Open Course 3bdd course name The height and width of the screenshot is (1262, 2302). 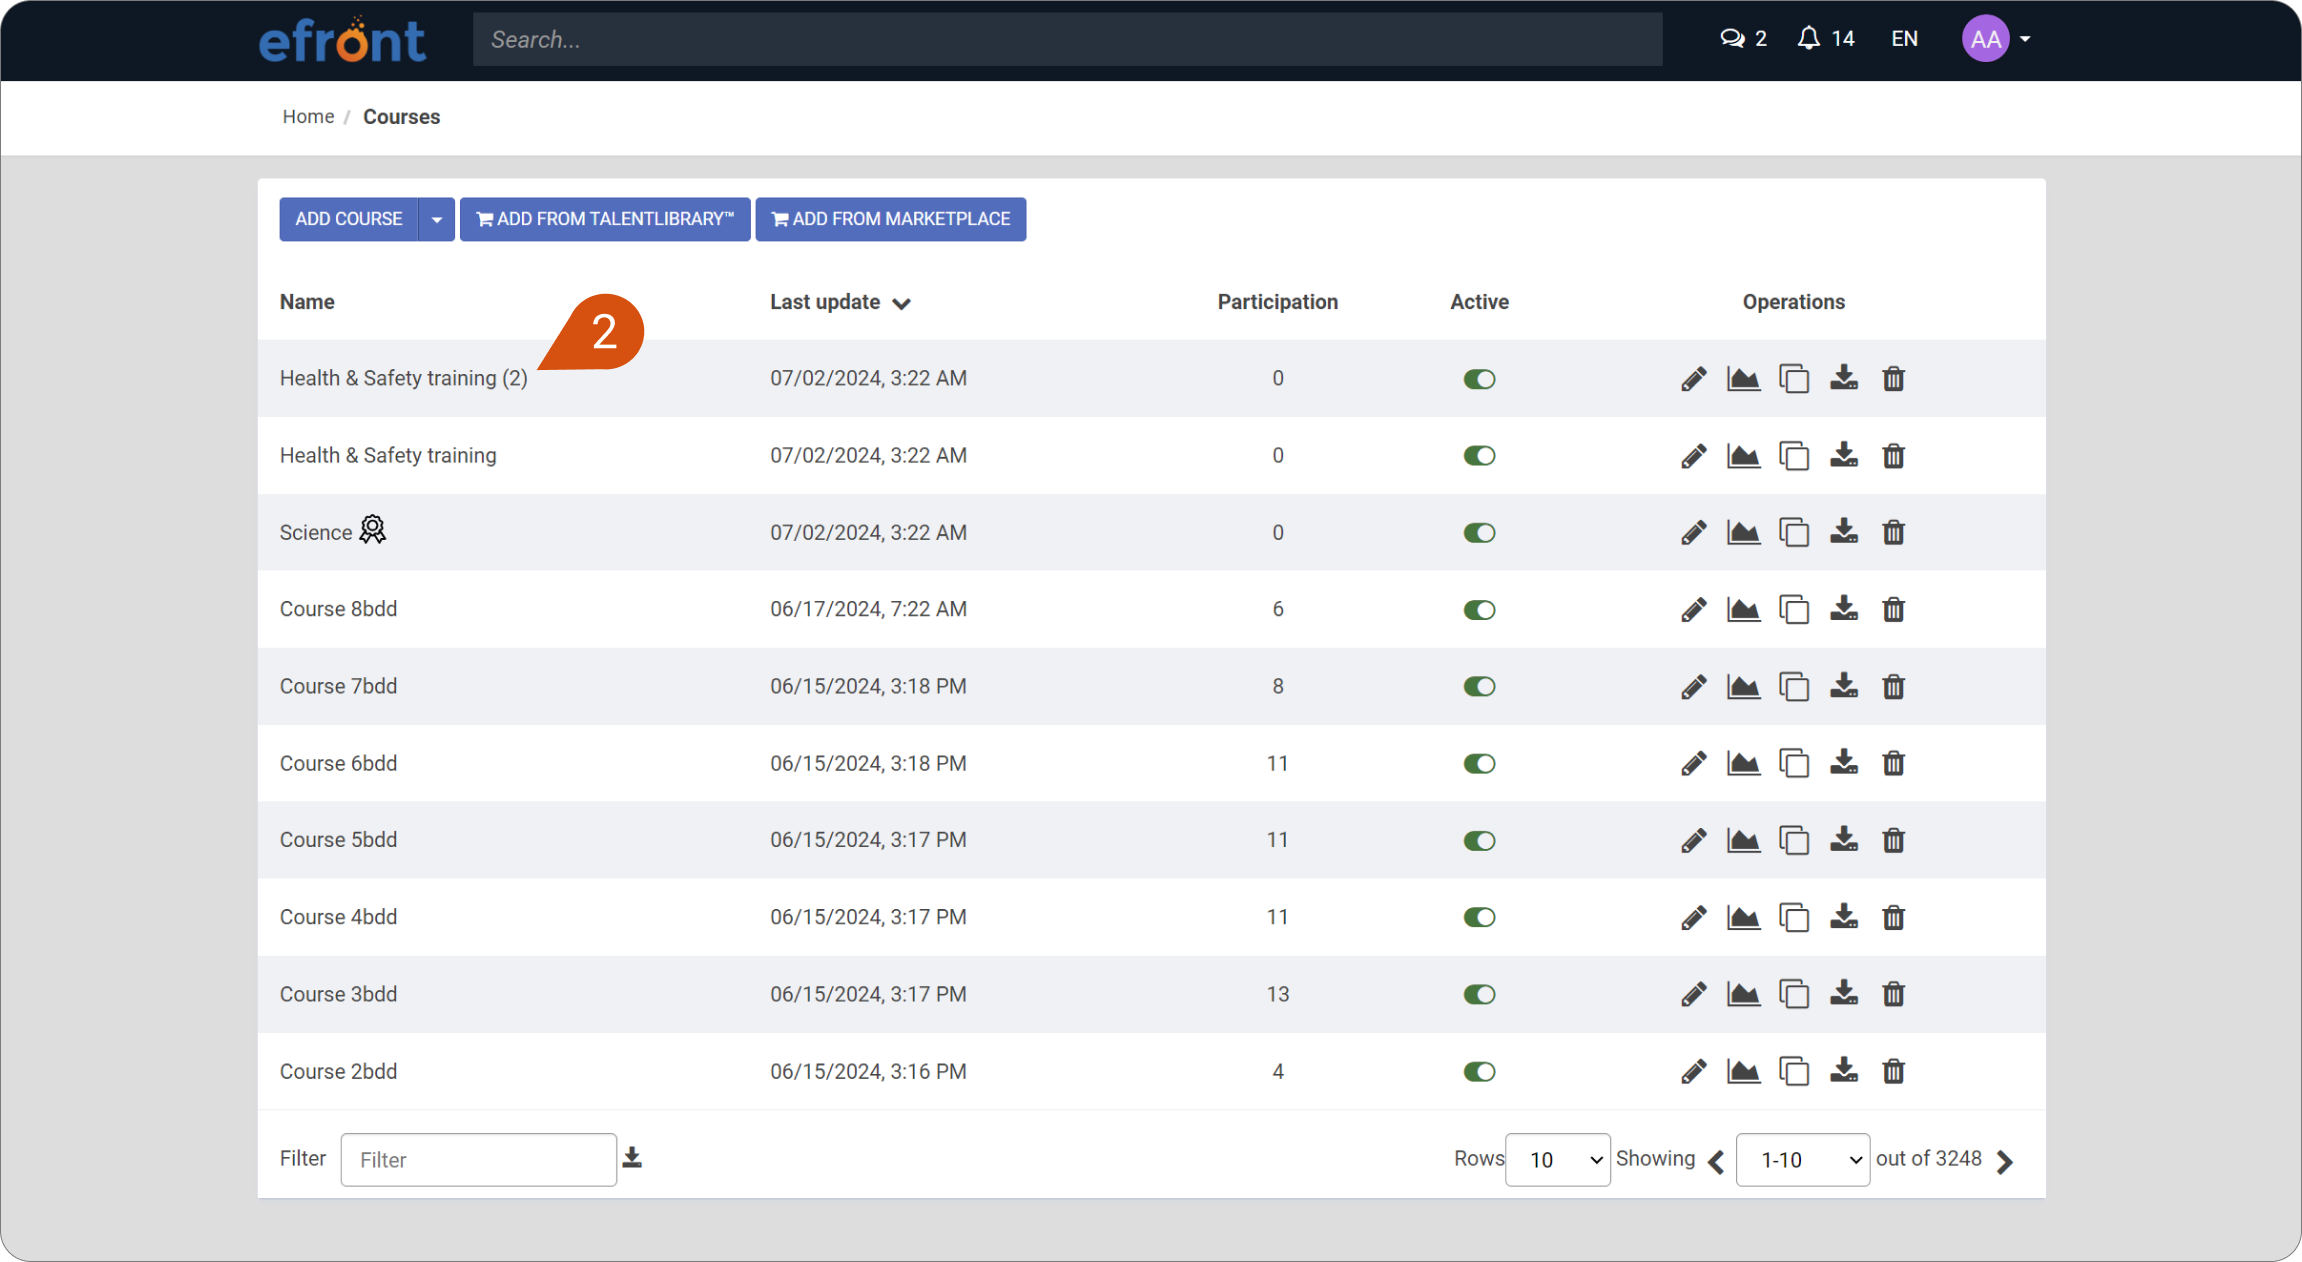click(338, 995)
